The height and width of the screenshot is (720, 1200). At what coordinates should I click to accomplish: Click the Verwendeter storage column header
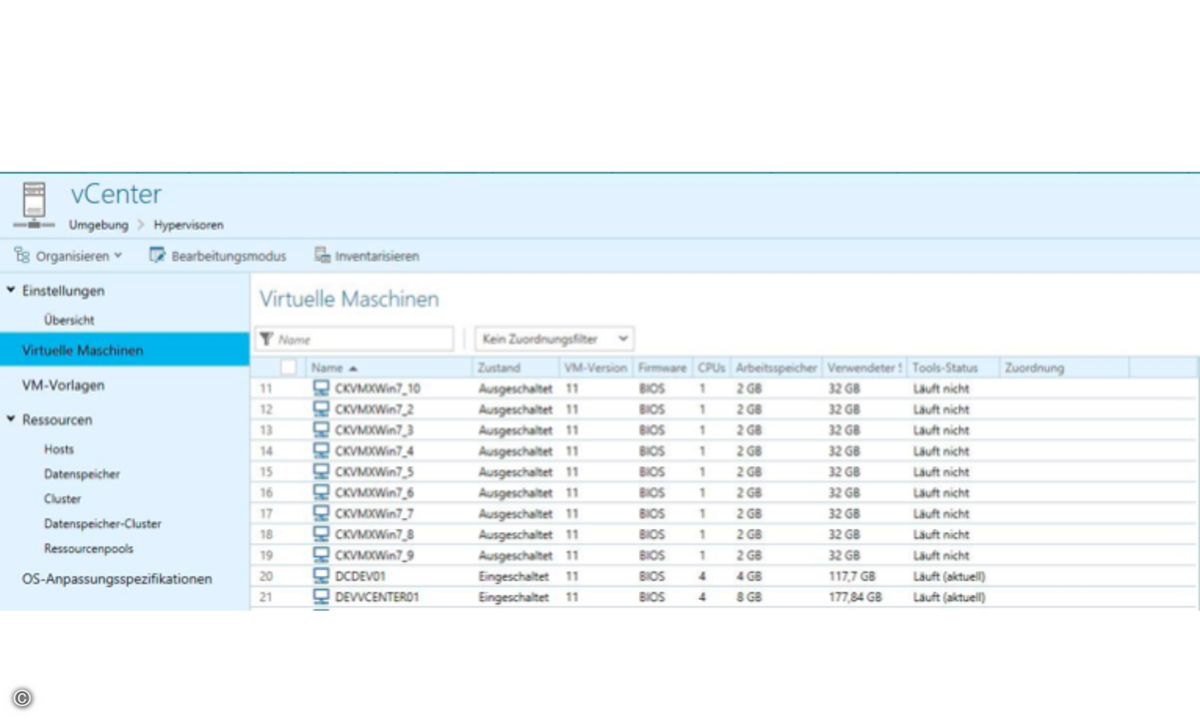(865, 368)
